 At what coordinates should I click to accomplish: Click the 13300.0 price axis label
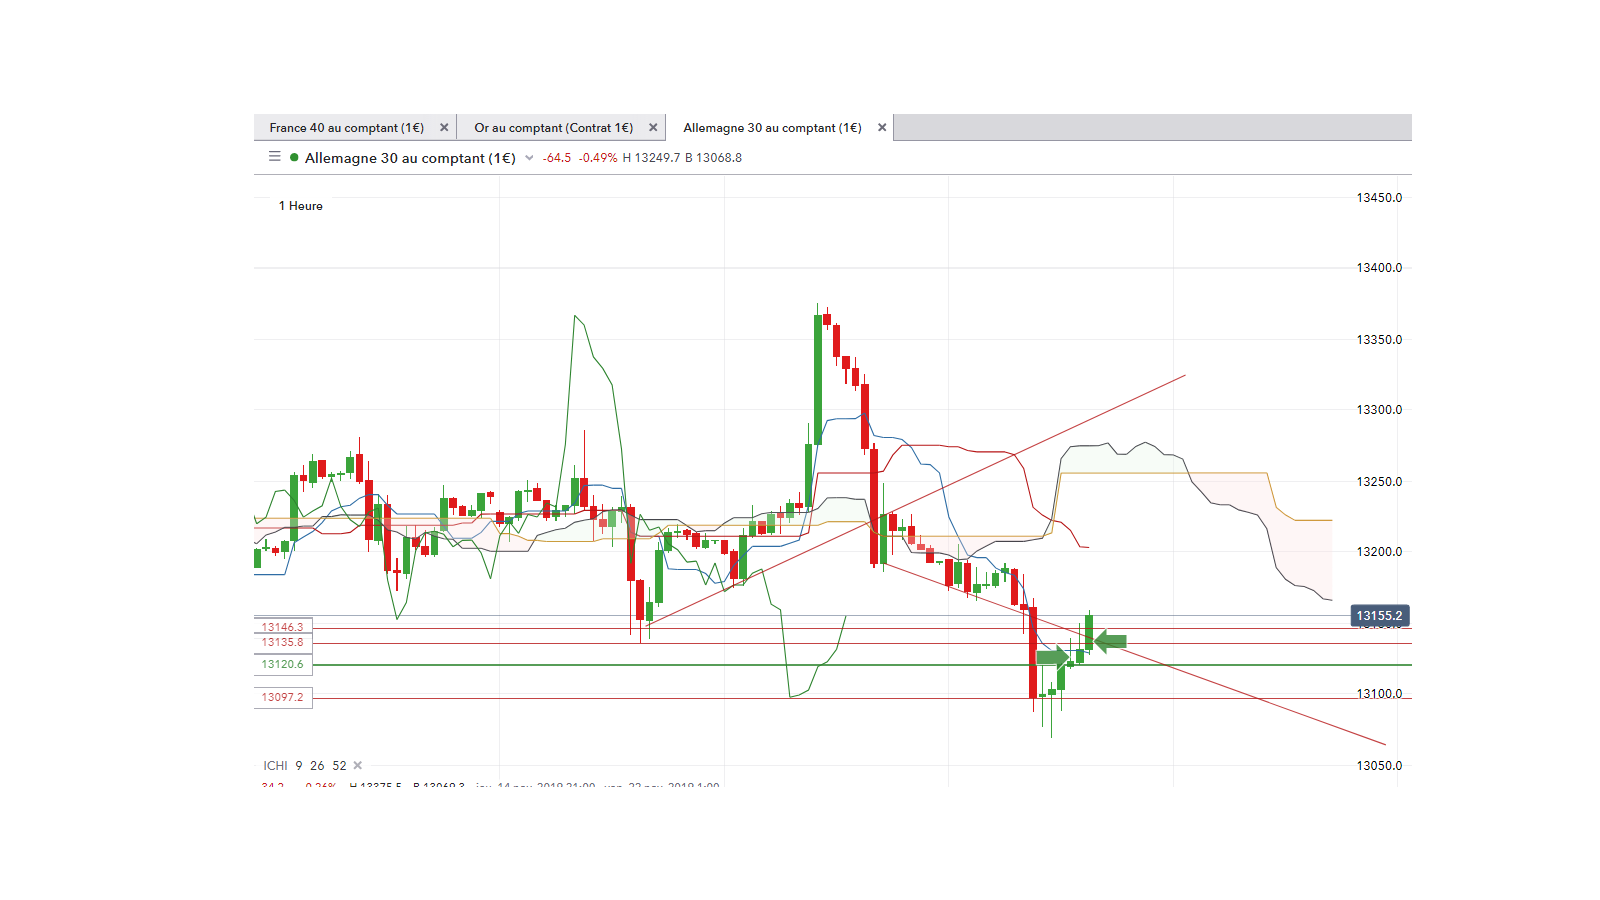pos(1379,410)
